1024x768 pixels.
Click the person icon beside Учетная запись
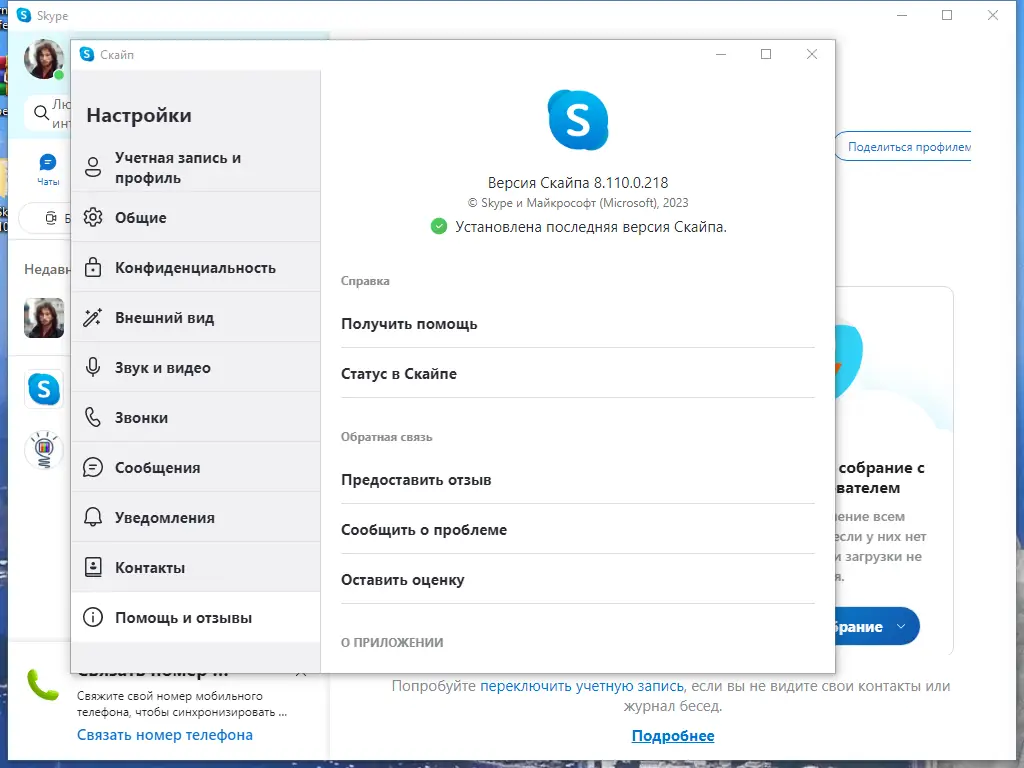click(93, 167)
